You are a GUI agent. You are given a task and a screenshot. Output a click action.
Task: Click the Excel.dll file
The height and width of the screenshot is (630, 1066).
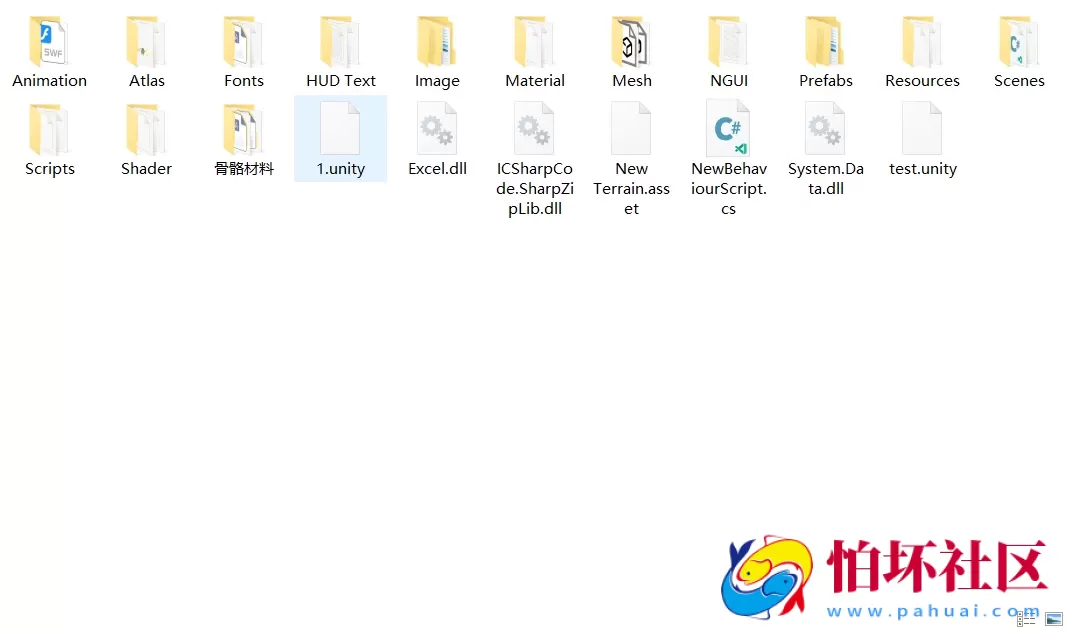pyautogui.click(x=437, y=132)
